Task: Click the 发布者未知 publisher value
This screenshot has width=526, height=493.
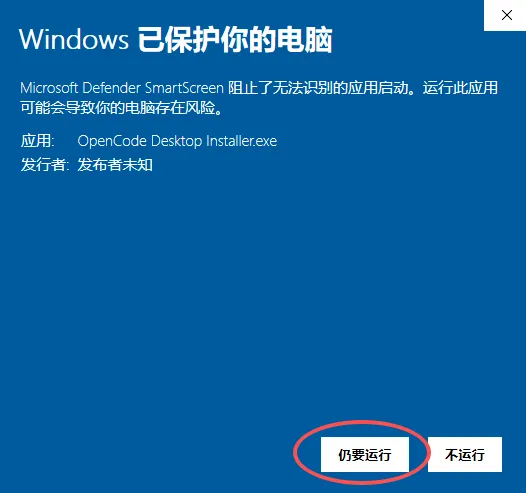Action: (115, 165)
